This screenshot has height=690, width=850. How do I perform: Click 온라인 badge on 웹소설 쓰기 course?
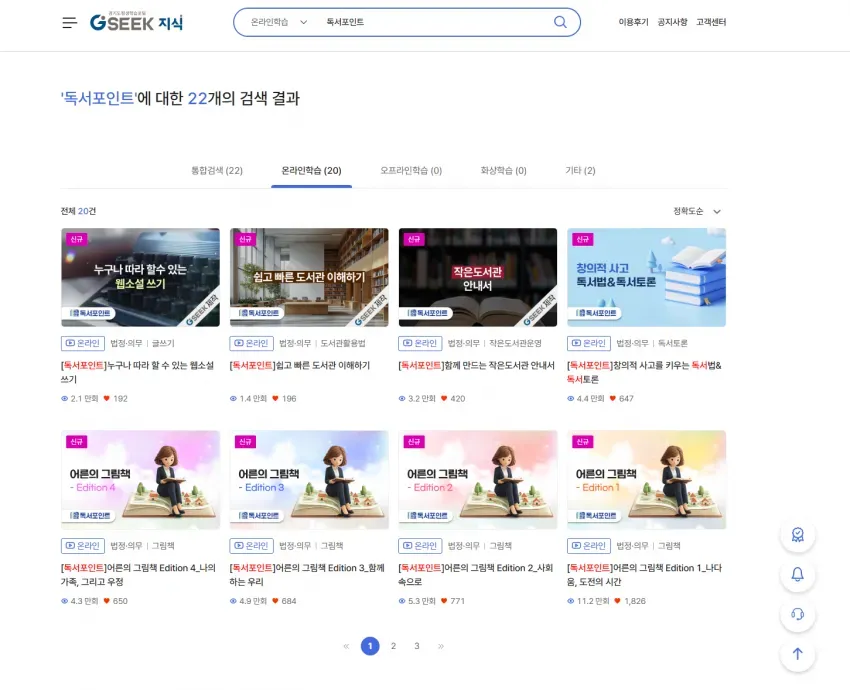point(83,343)
